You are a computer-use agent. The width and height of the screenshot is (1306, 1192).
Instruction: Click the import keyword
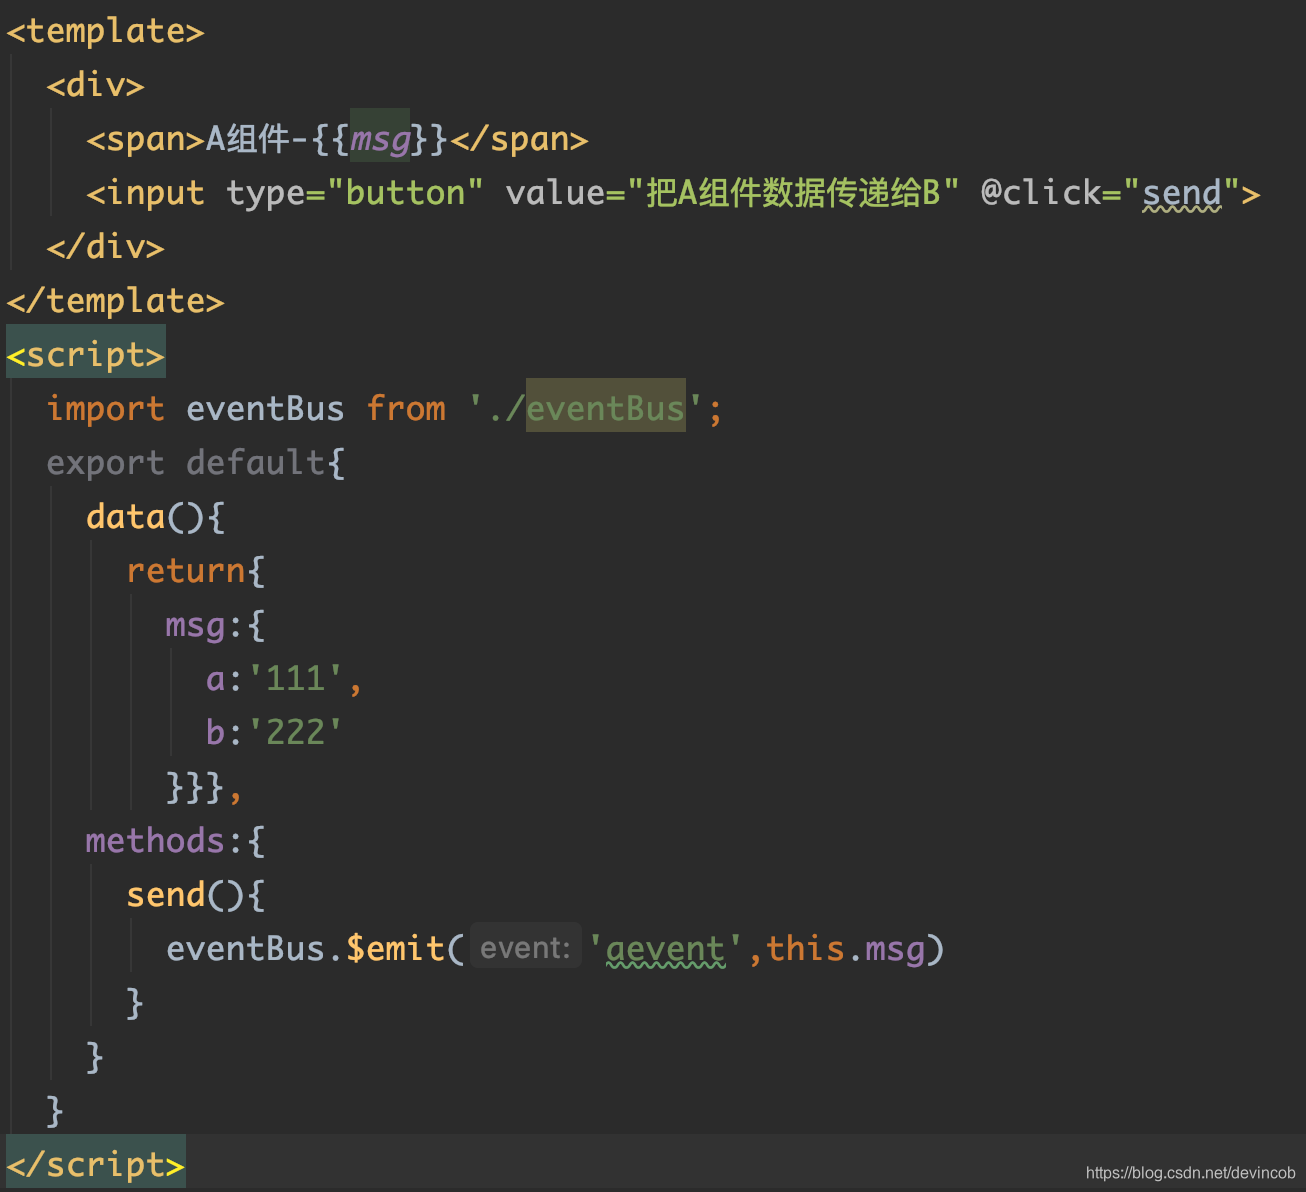(x=105, y=409)
